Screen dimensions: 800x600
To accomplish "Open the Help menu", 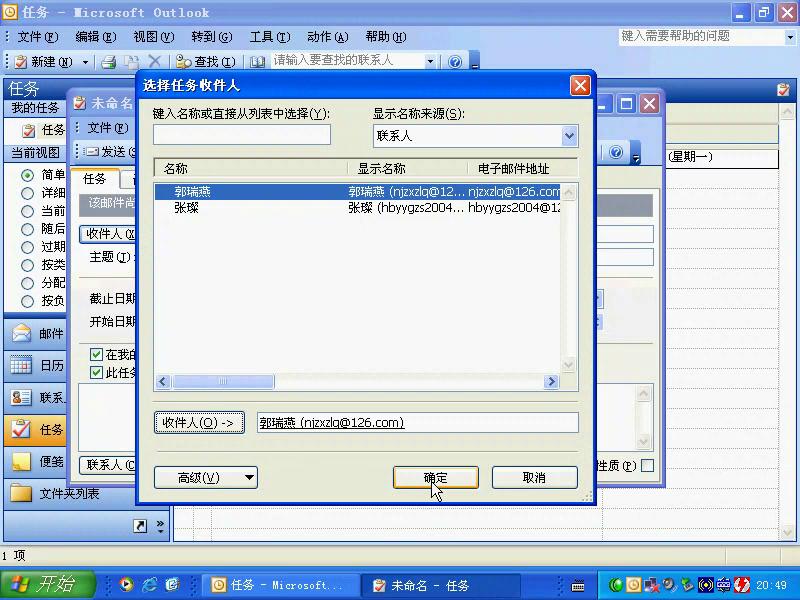I will point(386,37).
